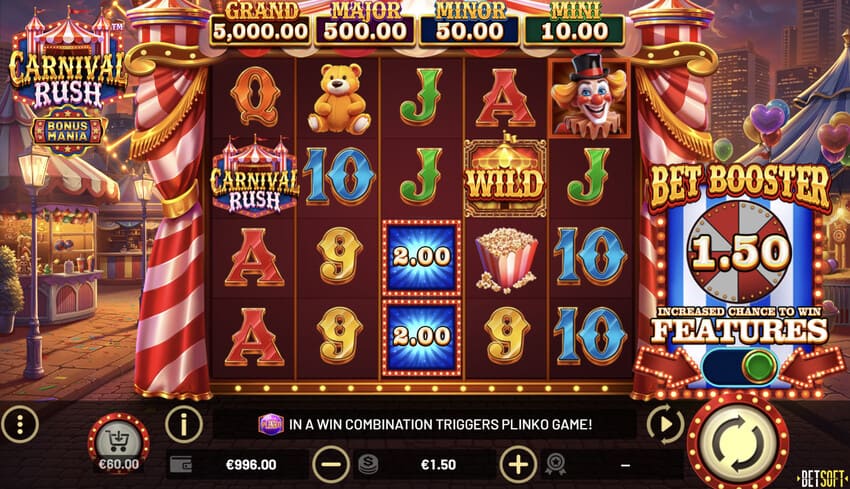Screen dimensions: 850x489
Task: Click the wallet balance icon
Action: point(181,465)
